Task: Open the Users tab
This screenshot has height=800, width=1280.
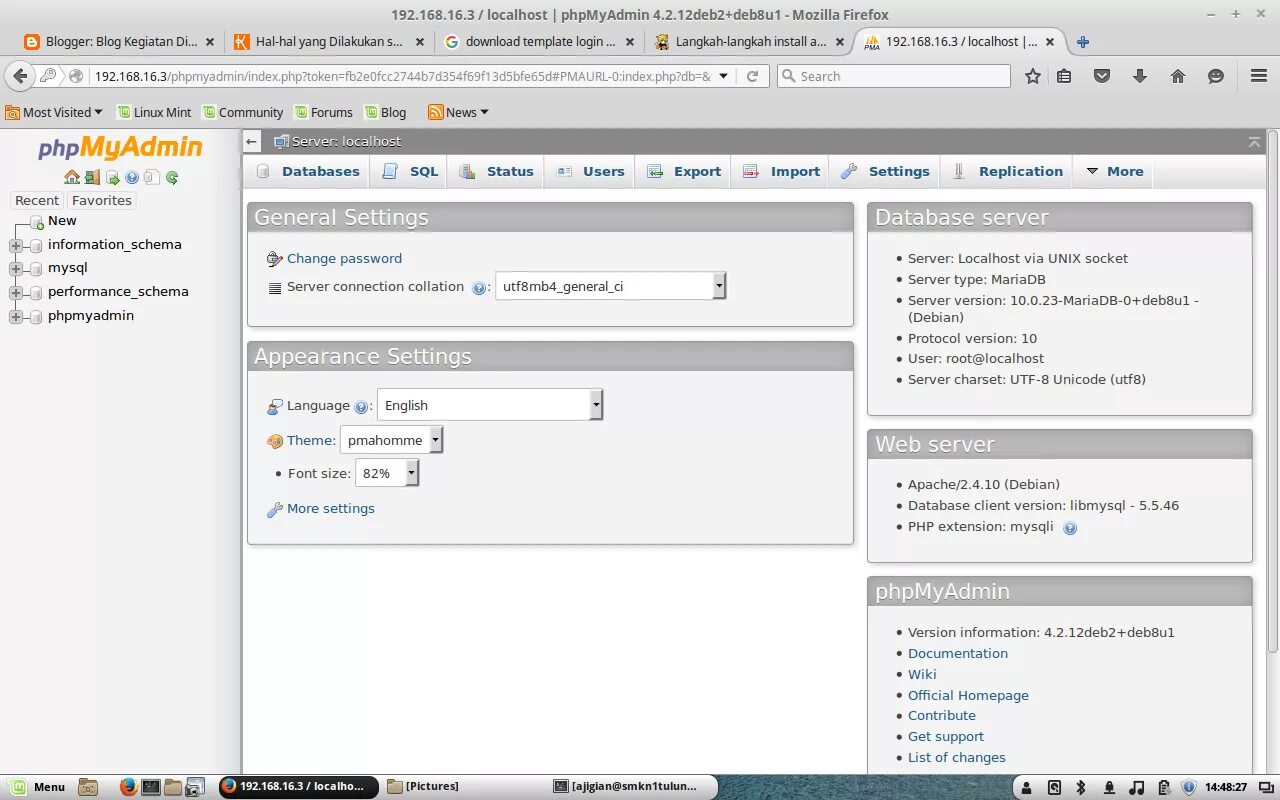Action: (590, 171)
